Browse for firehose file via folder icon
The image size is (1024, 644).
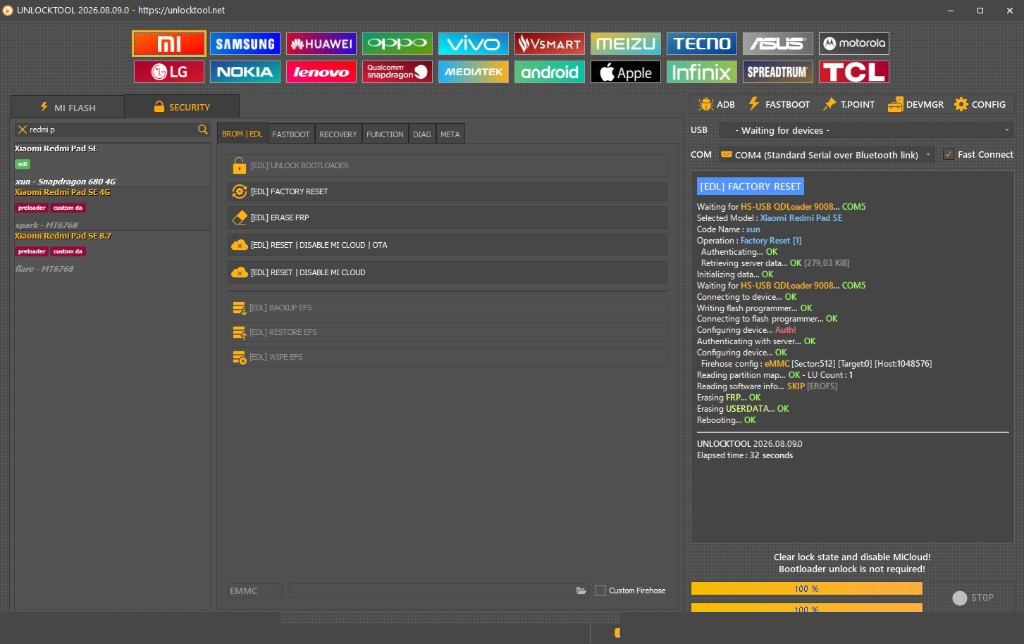click(581, 590)
